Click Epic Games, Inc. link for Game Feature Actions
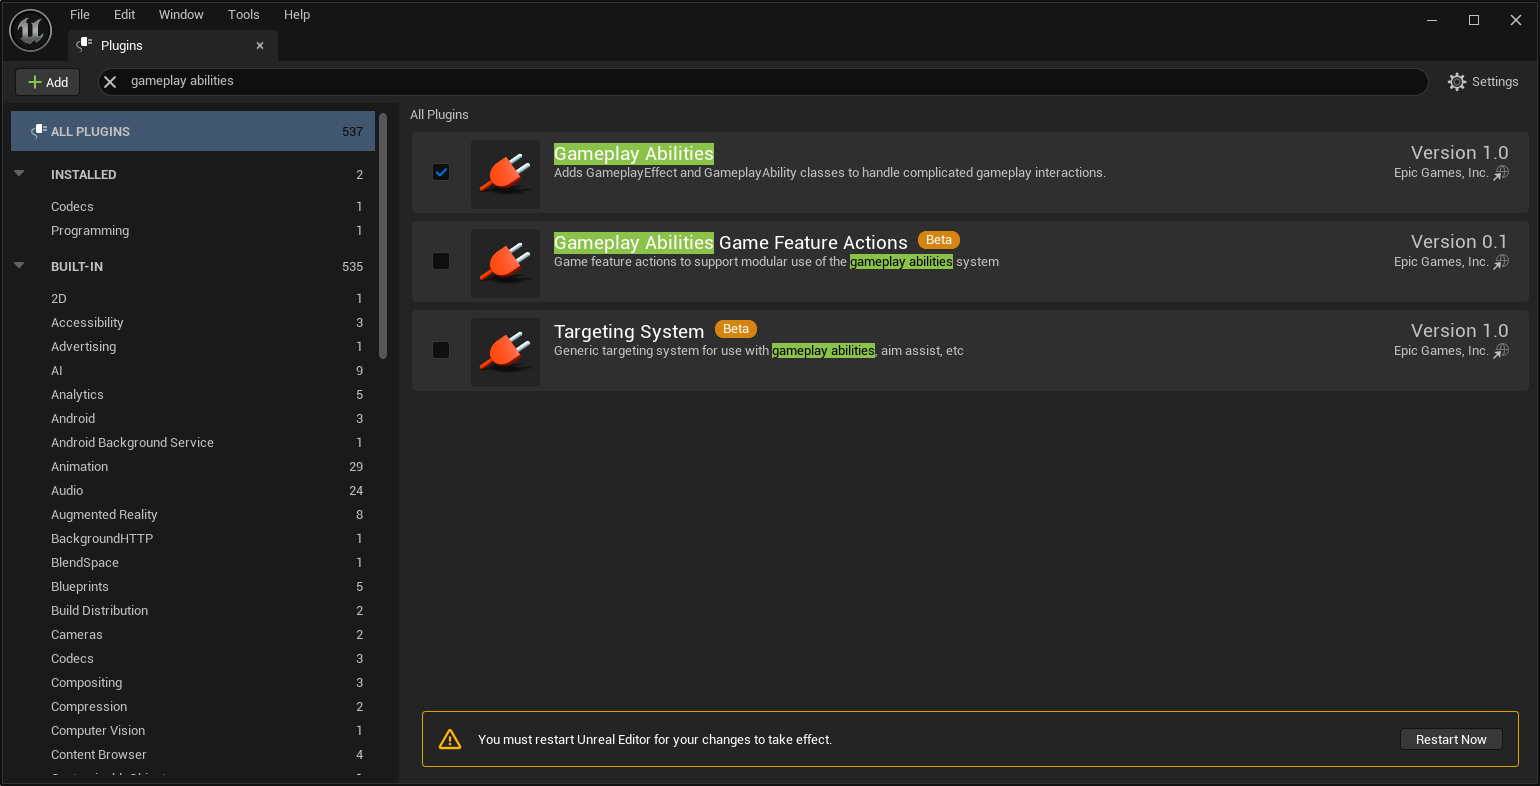Viewport: 1540px width, 786px height. (x=1441, y=262)
